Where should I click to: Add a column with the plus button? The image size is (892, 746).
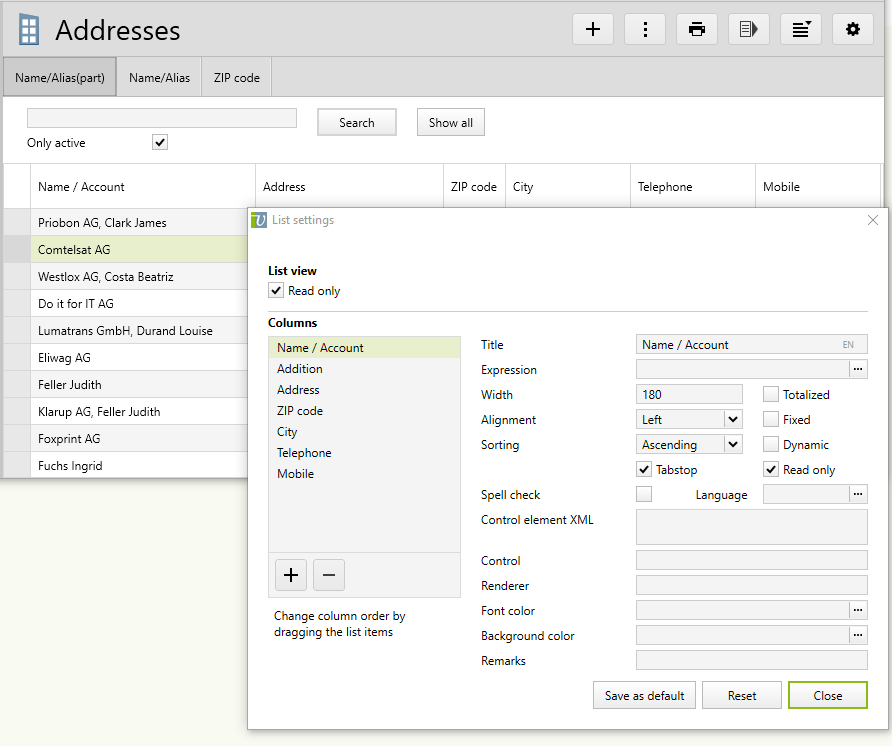(x=291, y=575)
